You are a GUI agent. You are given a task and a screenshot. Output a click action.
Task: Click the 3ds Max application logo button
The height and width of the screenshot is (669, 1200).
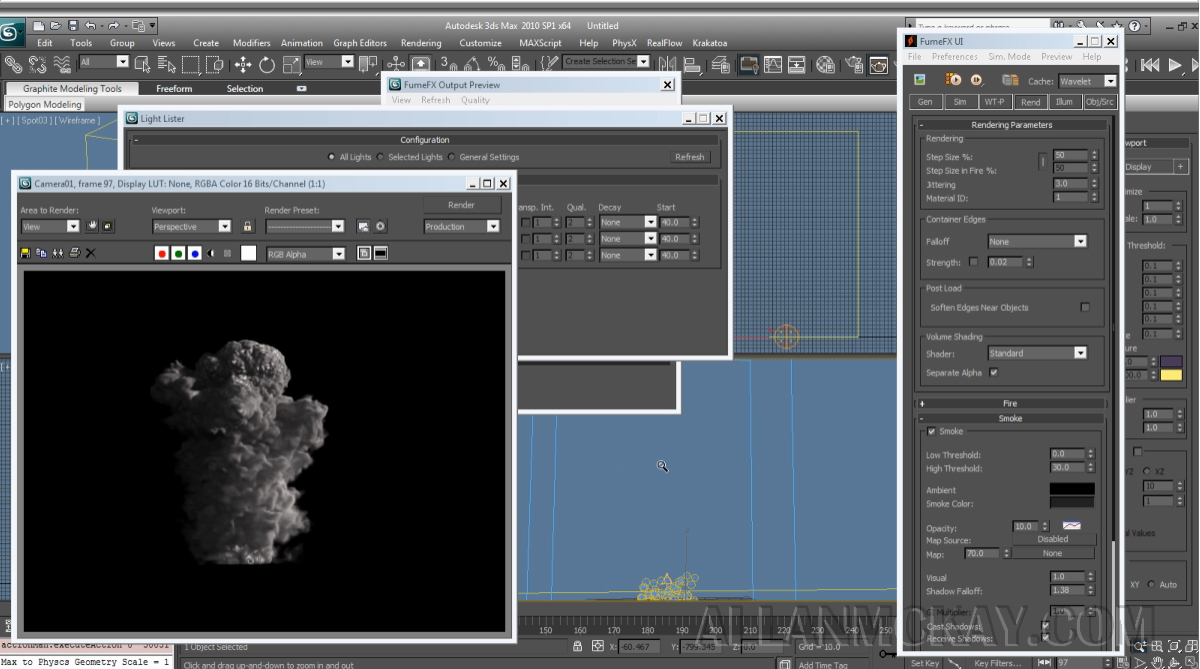pos(11,33)
